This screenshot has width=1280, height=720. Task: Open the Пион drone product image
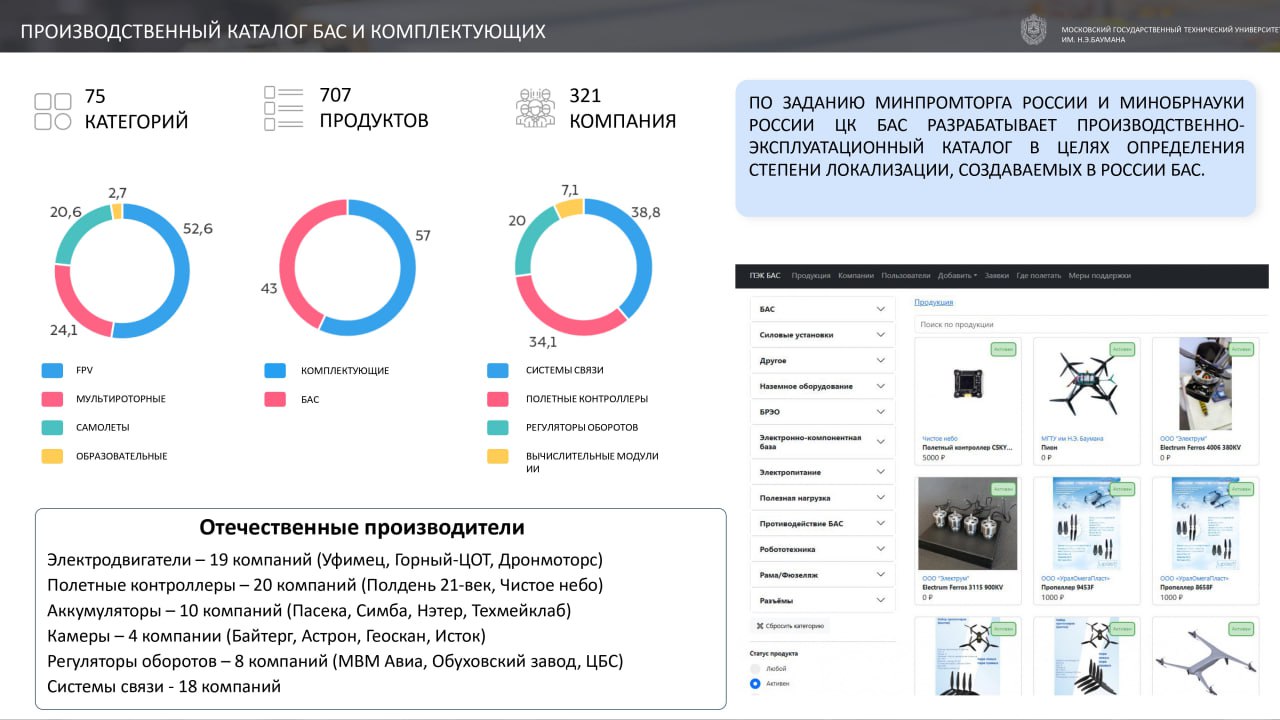tap(1087, 384)
